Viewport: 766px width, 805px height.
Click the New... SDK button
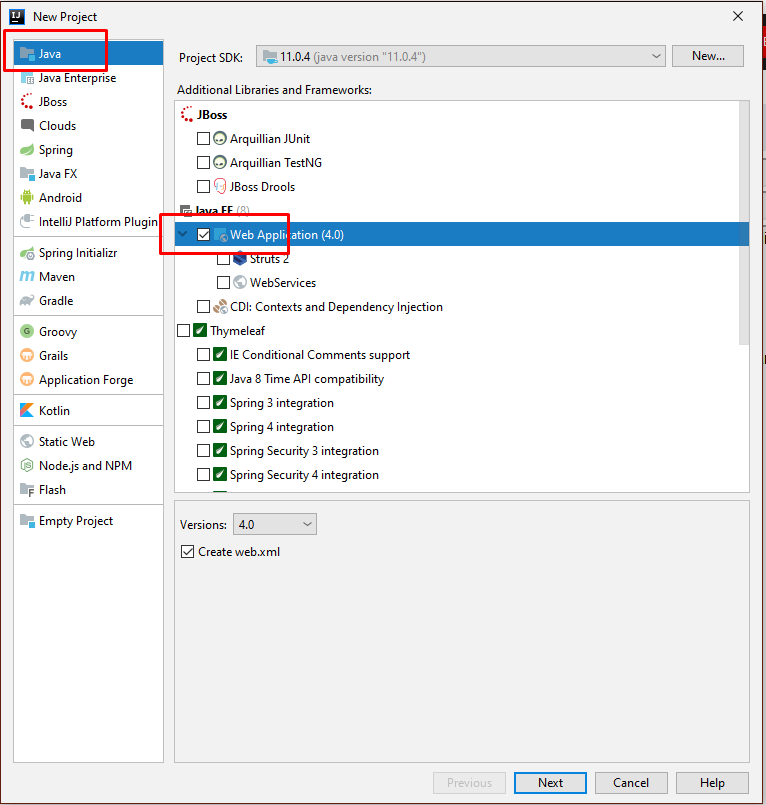(708, 56)
